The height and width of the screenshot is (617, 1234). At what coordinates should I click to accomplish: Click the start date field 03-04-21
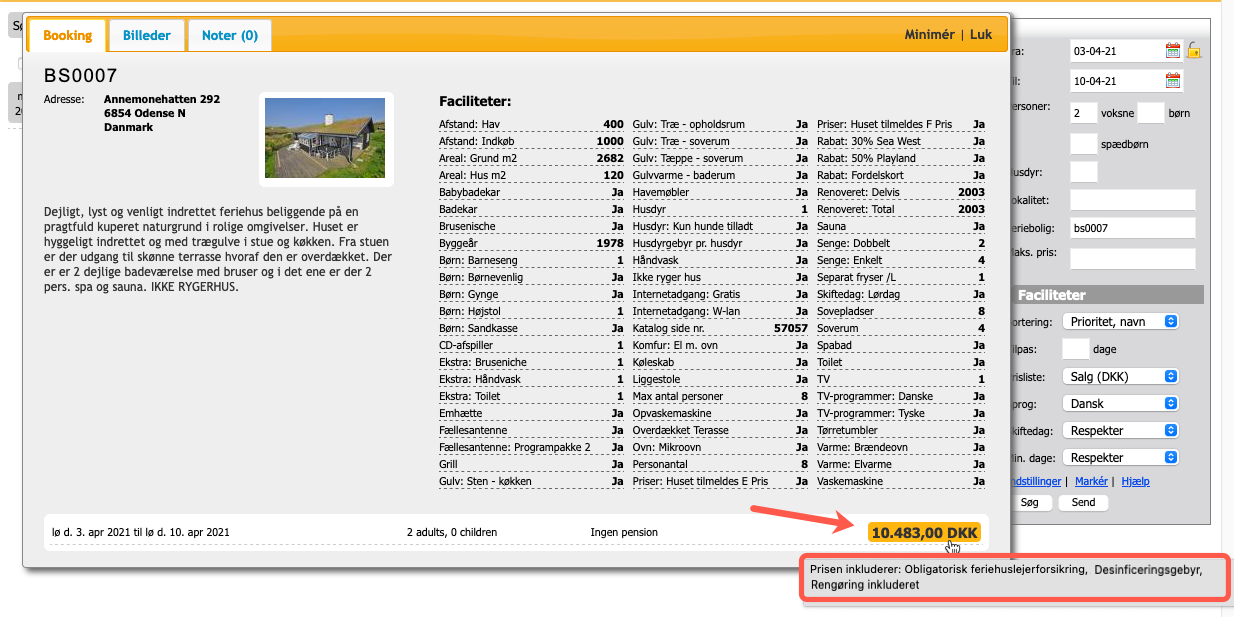[x=1115, y=51]
